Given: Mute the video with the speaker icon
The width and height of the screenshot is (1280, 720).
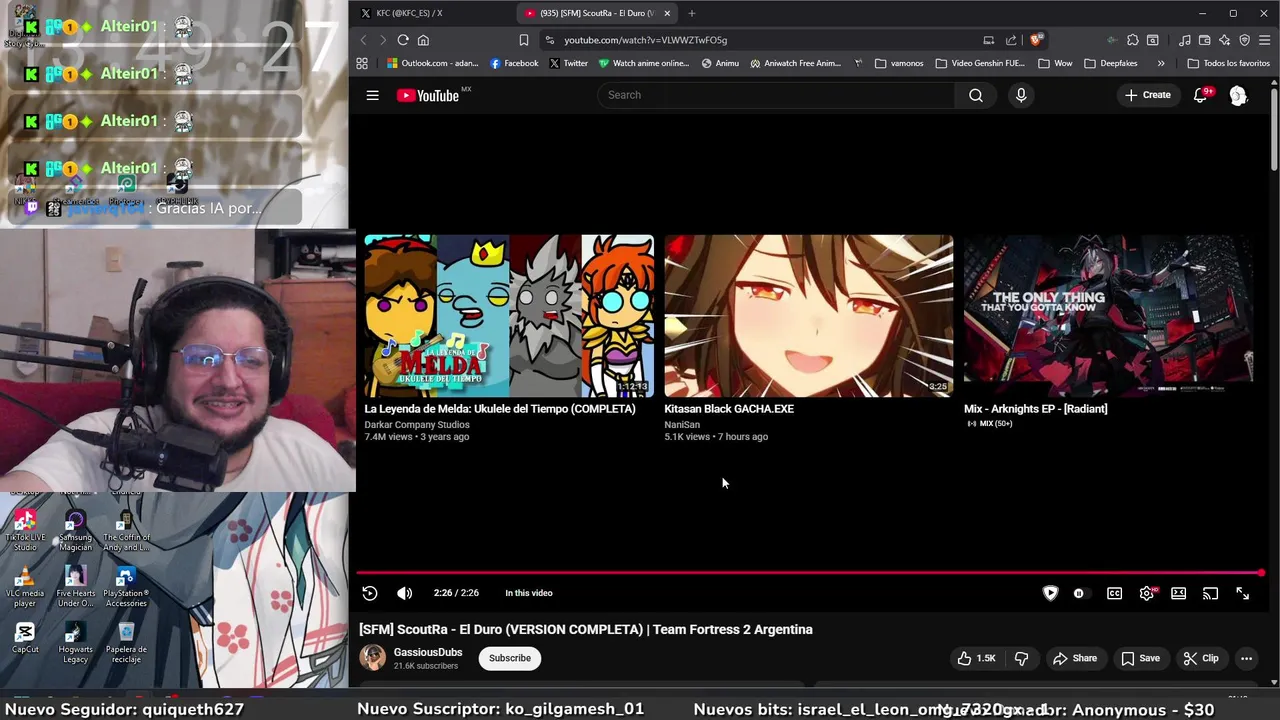Looking at the screenshot, I should pyautogui.click(x=405, y=593).
